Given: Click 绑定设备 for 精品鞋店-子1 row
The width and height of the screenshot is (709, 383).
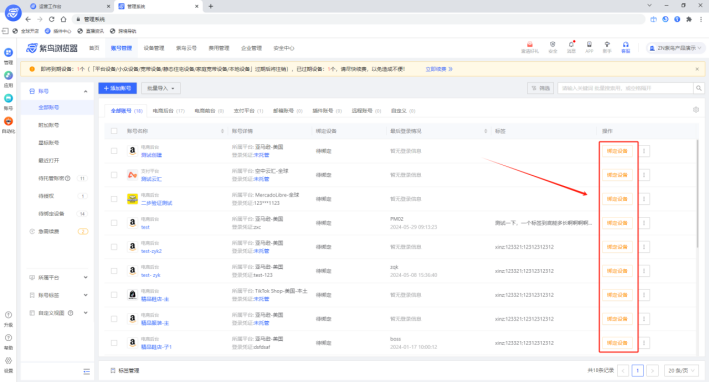Looking at the screenshot, I should 617,343.
